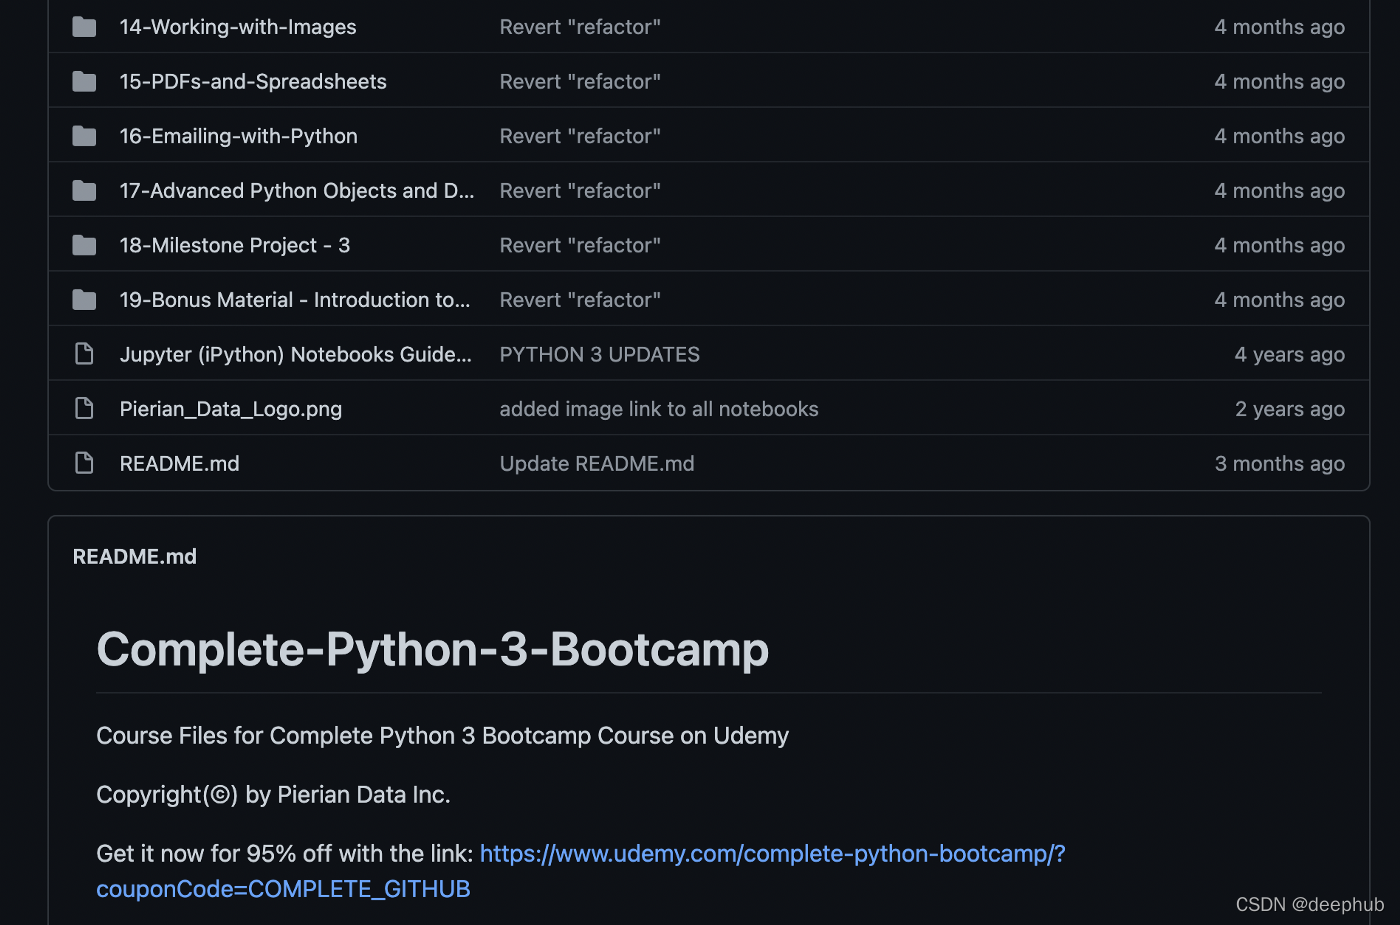Click the file icon for Jupyter Notebooks Guide
Viewport: 1400px width, 925px height.
tap(85, 354)
